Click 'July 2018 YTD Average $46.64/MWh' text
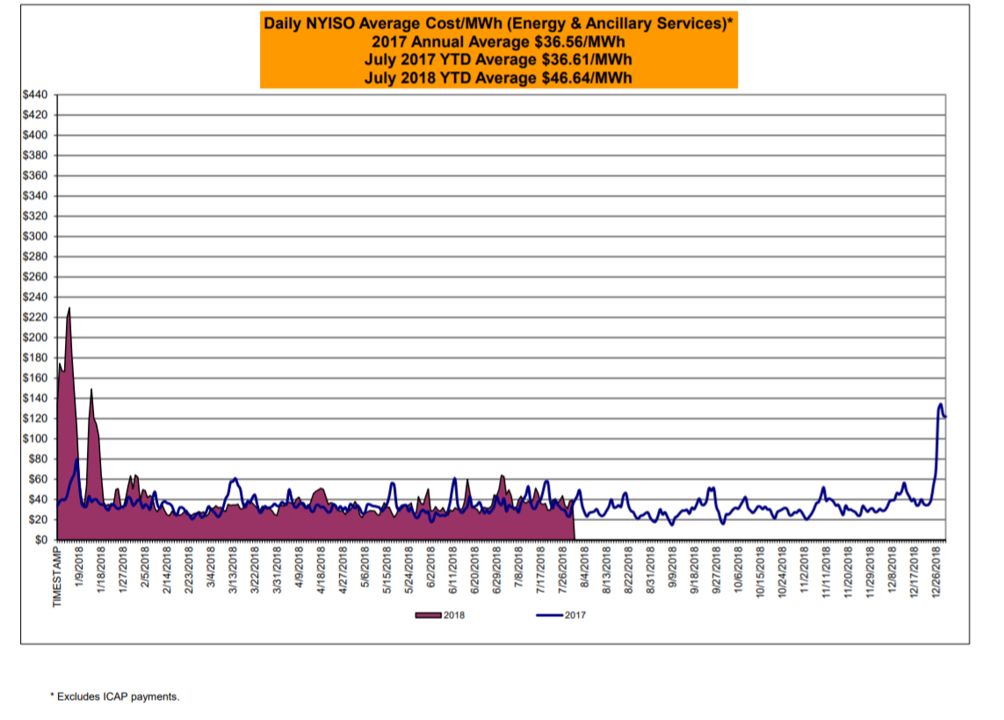The image size is (1004, 720). coord(498,78)
